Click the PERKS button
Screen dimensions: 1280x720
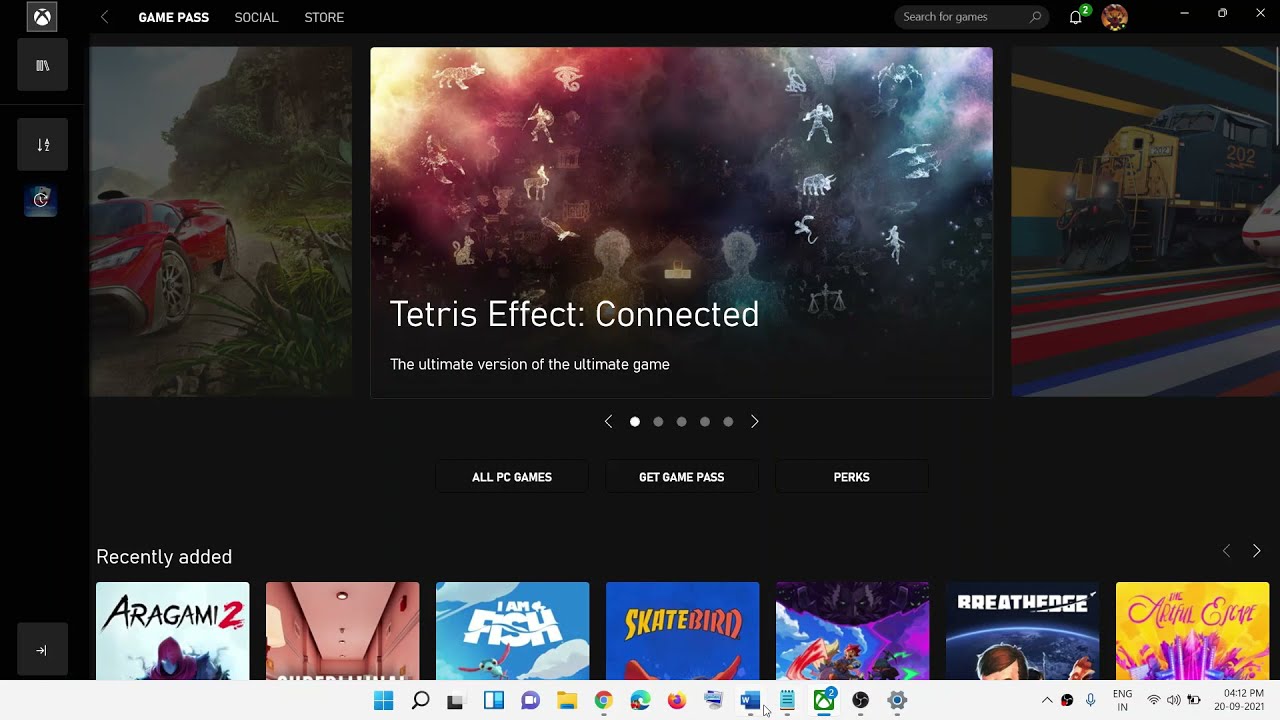[852, 477]
